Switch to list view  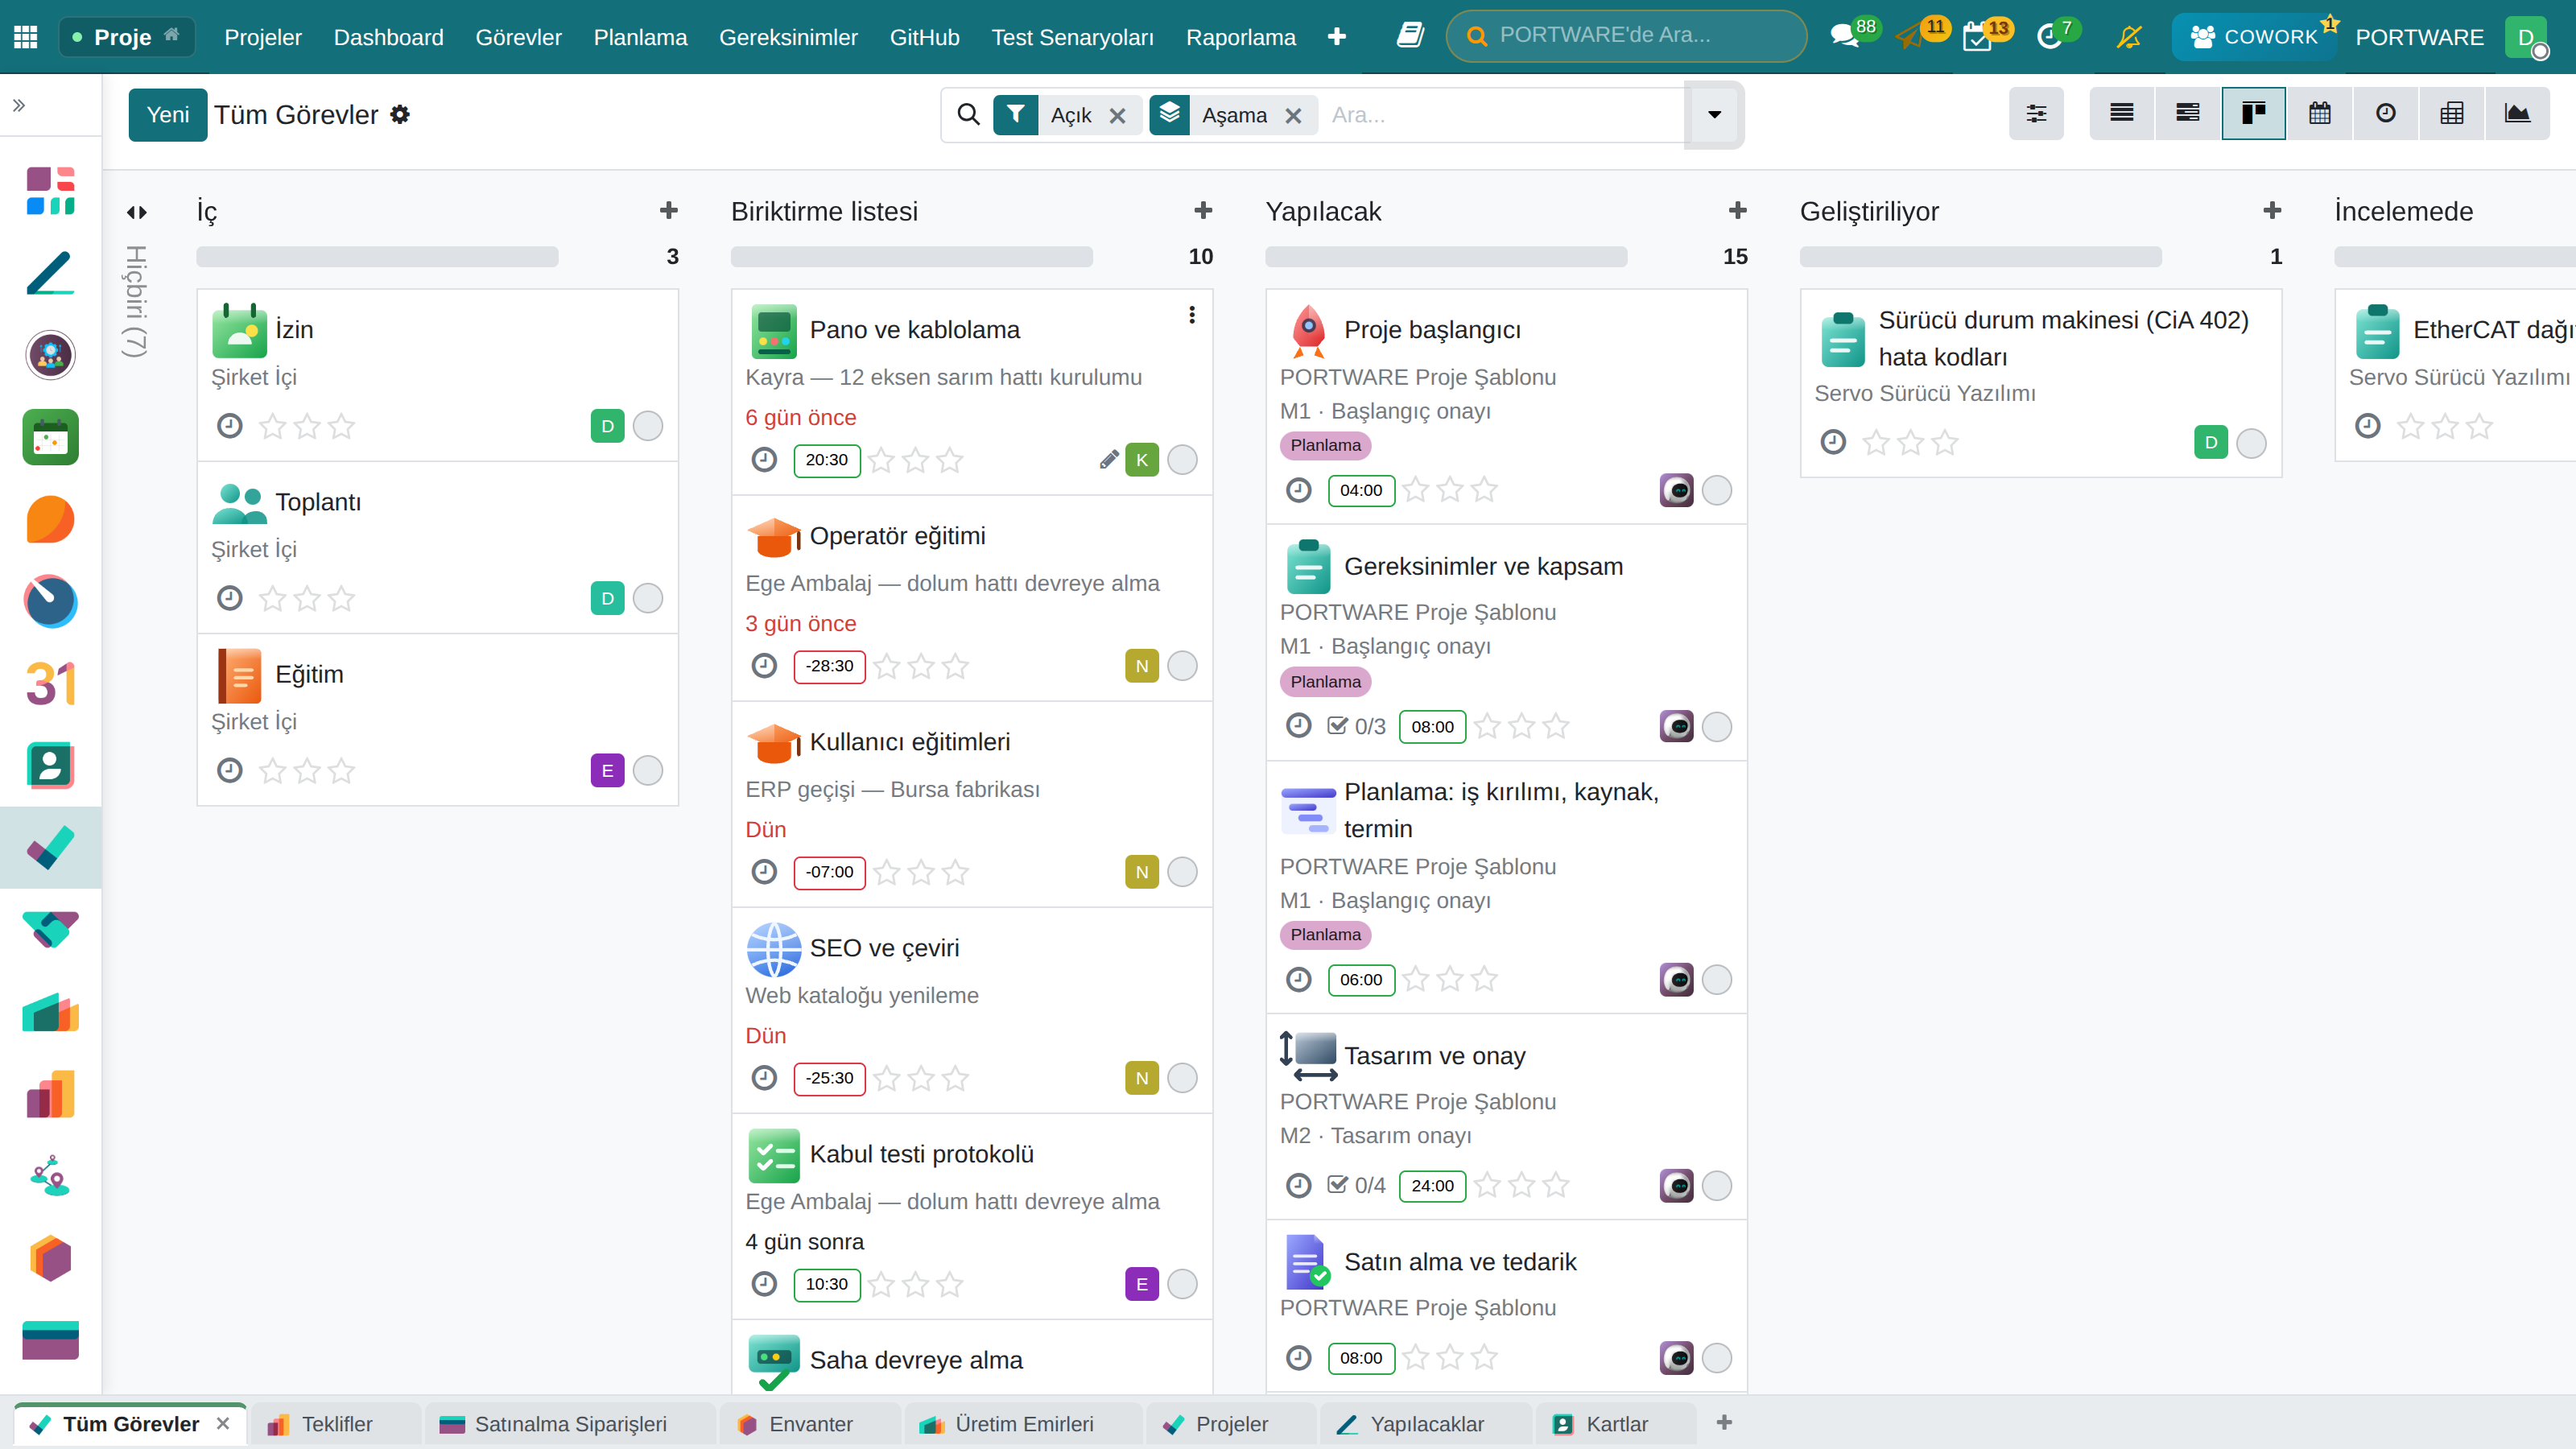click(2122, 113)
